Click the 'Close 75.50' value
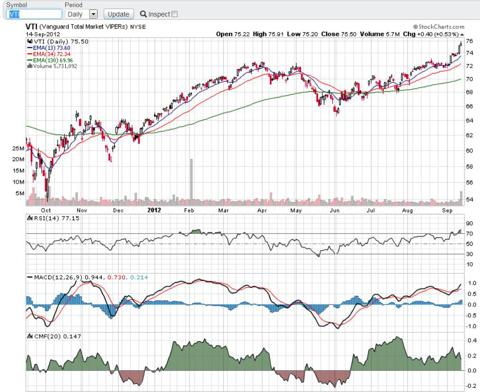 pos(339,34)
